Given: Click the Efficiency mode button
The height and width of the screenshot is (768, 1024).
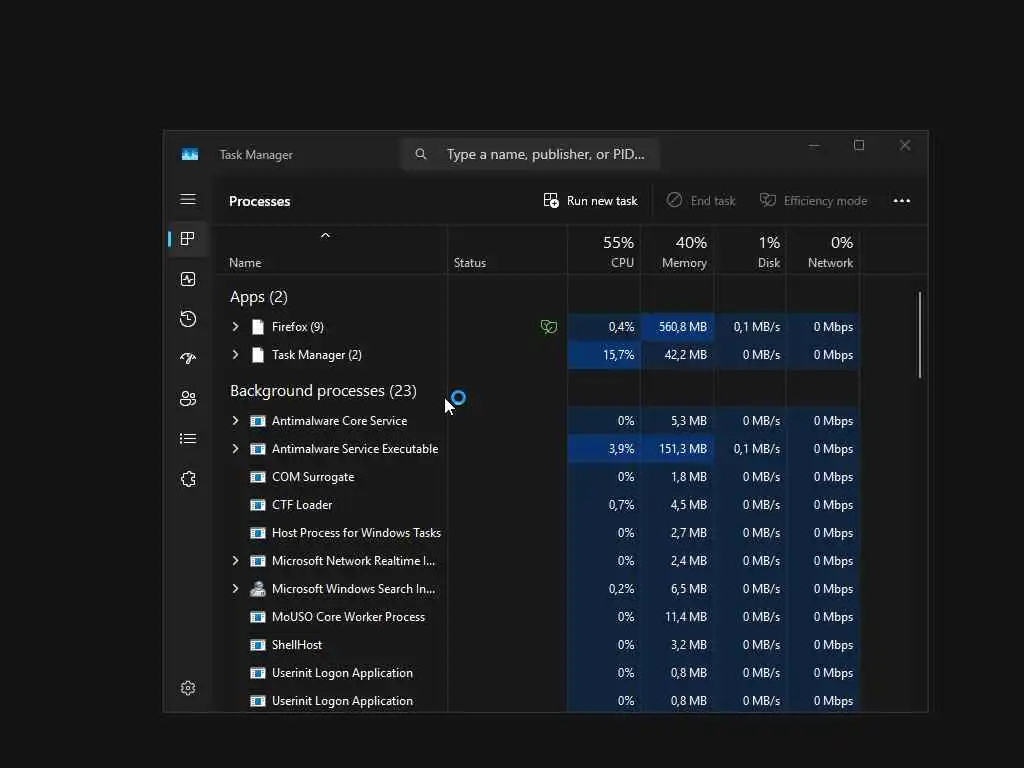Looking at the screenshot, I should click(x=813, y=200).
